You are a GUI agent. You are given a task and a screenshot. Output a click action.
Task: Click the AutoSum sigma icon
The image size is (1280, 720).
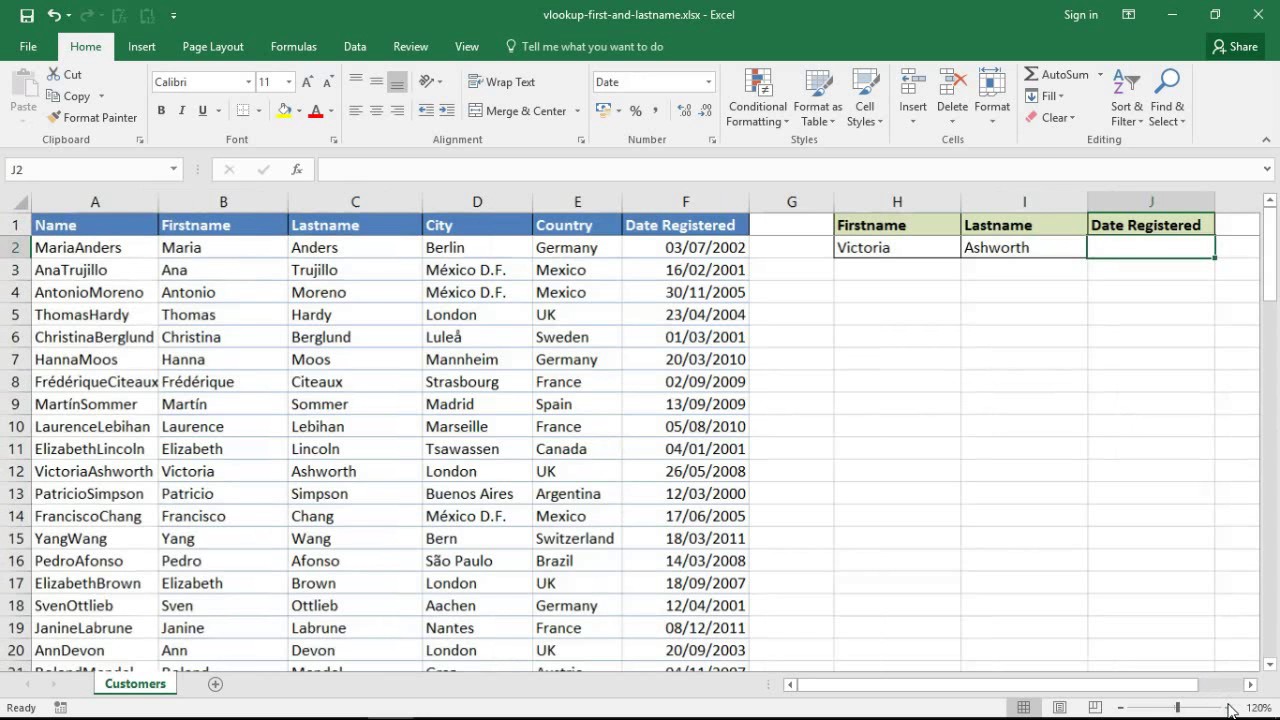point(1031,74)
